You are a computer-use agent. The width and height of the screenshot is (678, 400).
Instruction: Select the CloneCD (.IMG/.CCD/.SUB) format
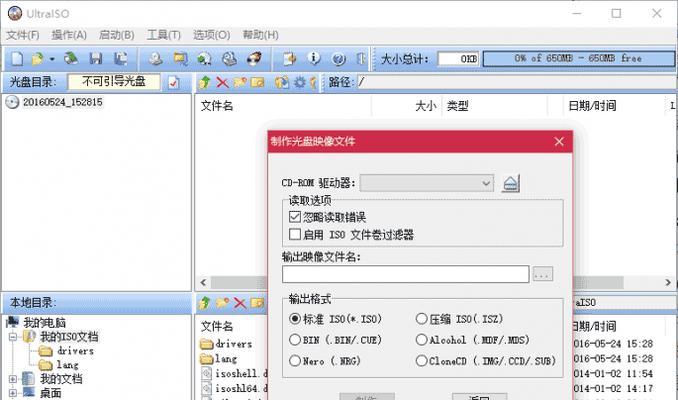[422, 361]
